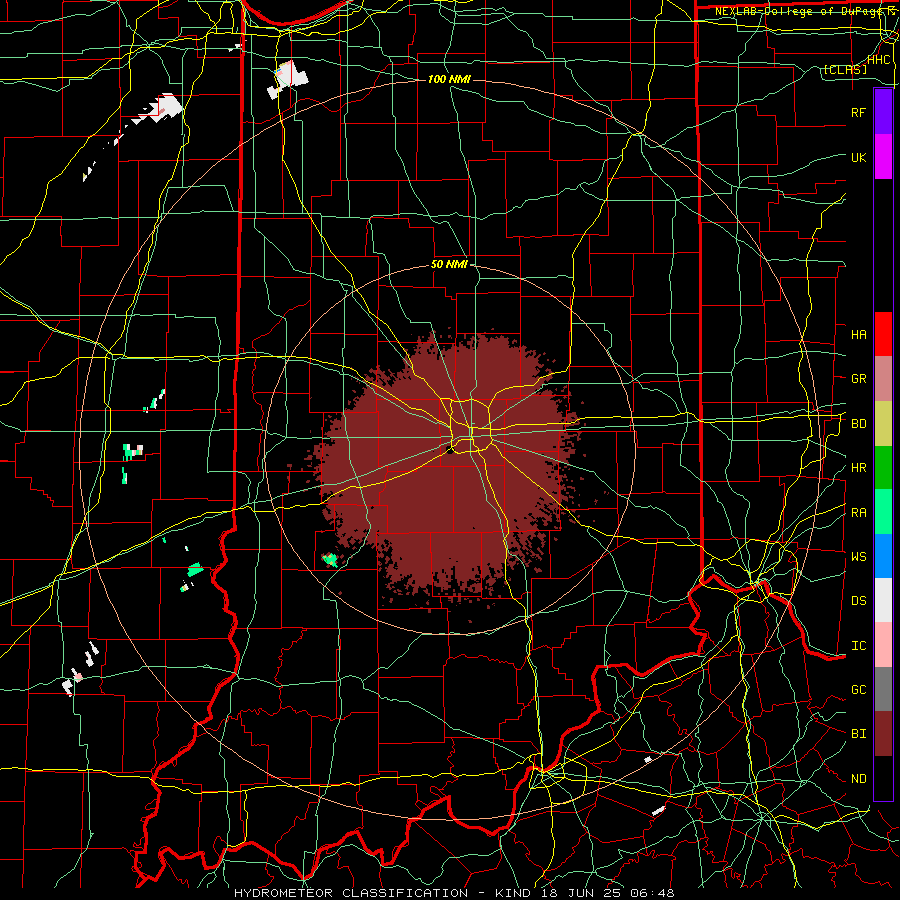The width and height of the screenshot is (900, 900).
Task: Pick the brown BI legend color swatch
Action: (x=883, y=734)
